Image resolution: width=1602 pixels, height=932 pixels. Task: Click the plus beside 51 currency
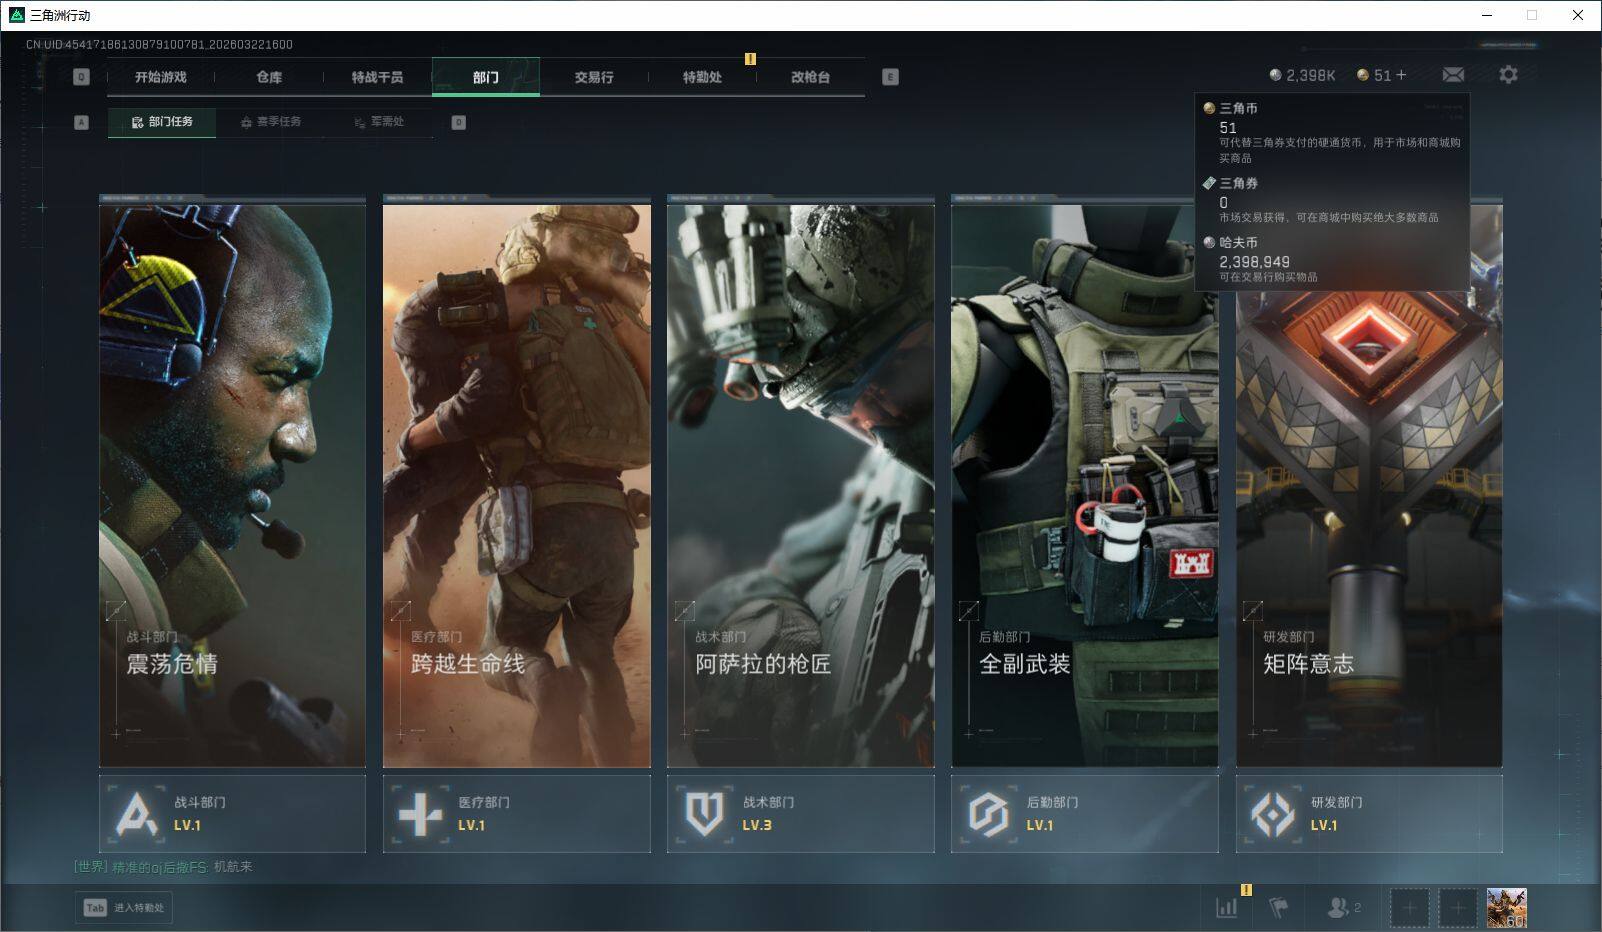1401,75
